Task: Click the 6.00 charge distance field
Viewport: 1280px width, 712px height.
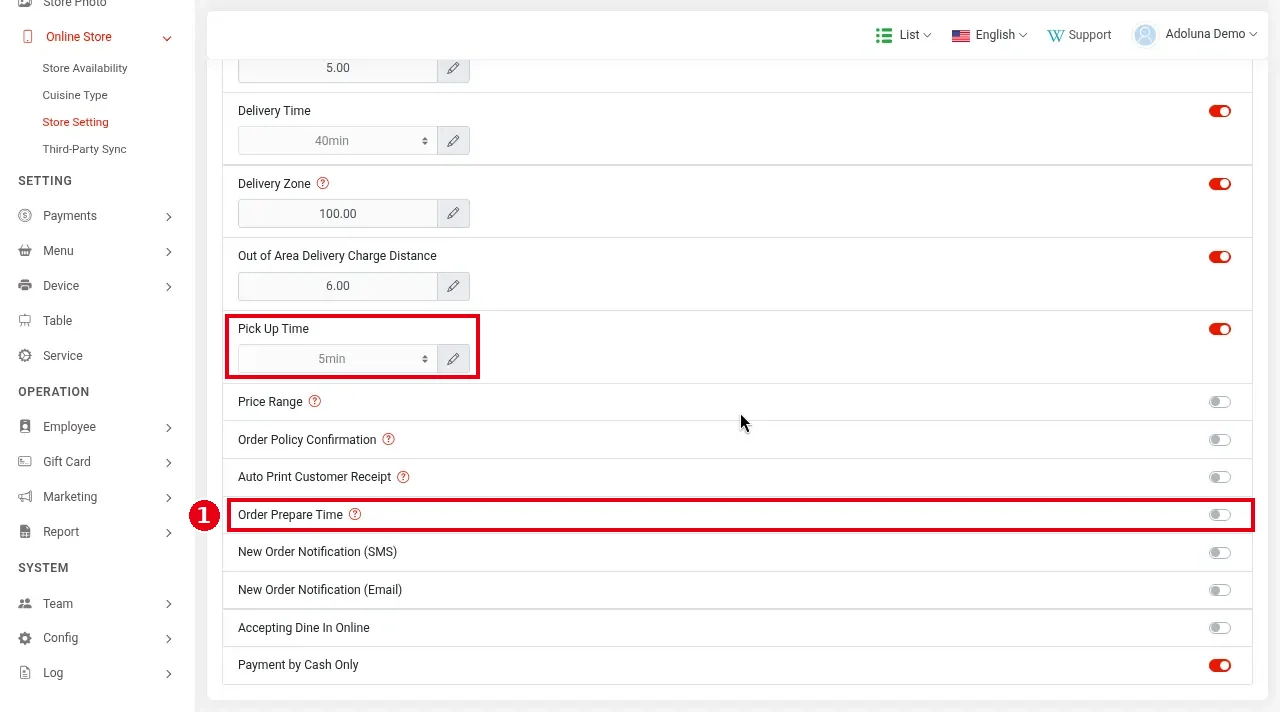Action: point(338,286)
